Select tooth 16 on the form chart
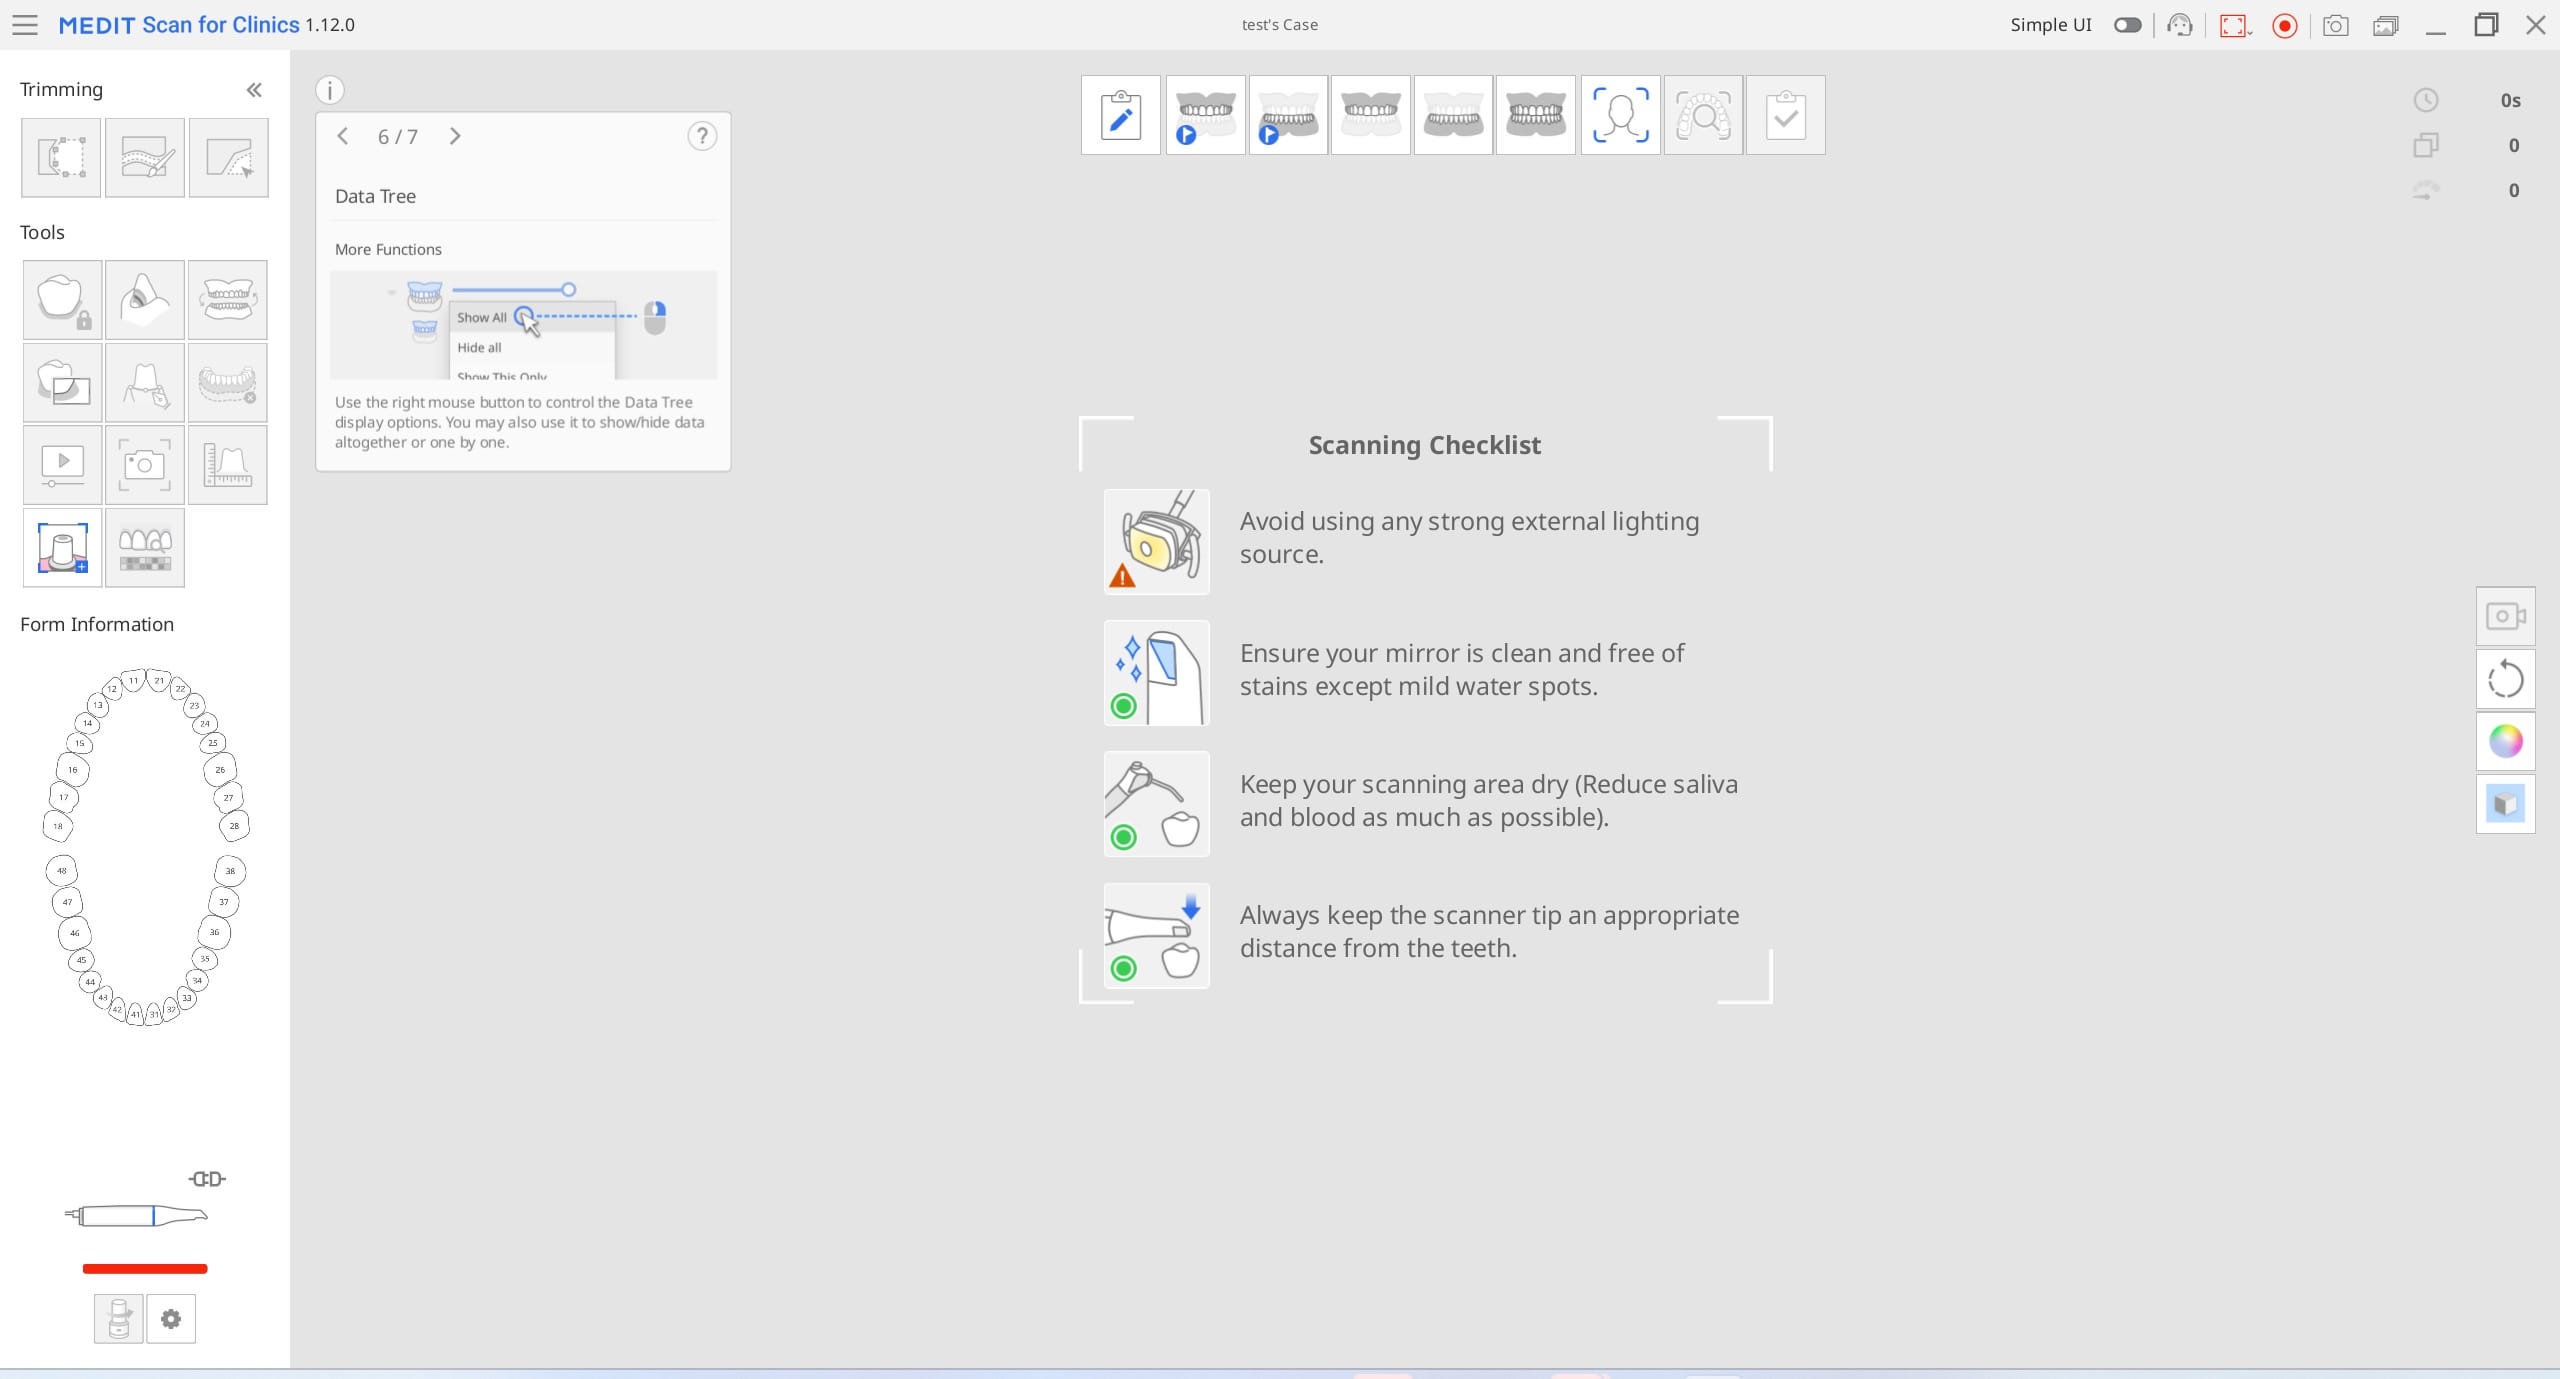The image size is (2560, 1379). [x=73, y=770]
